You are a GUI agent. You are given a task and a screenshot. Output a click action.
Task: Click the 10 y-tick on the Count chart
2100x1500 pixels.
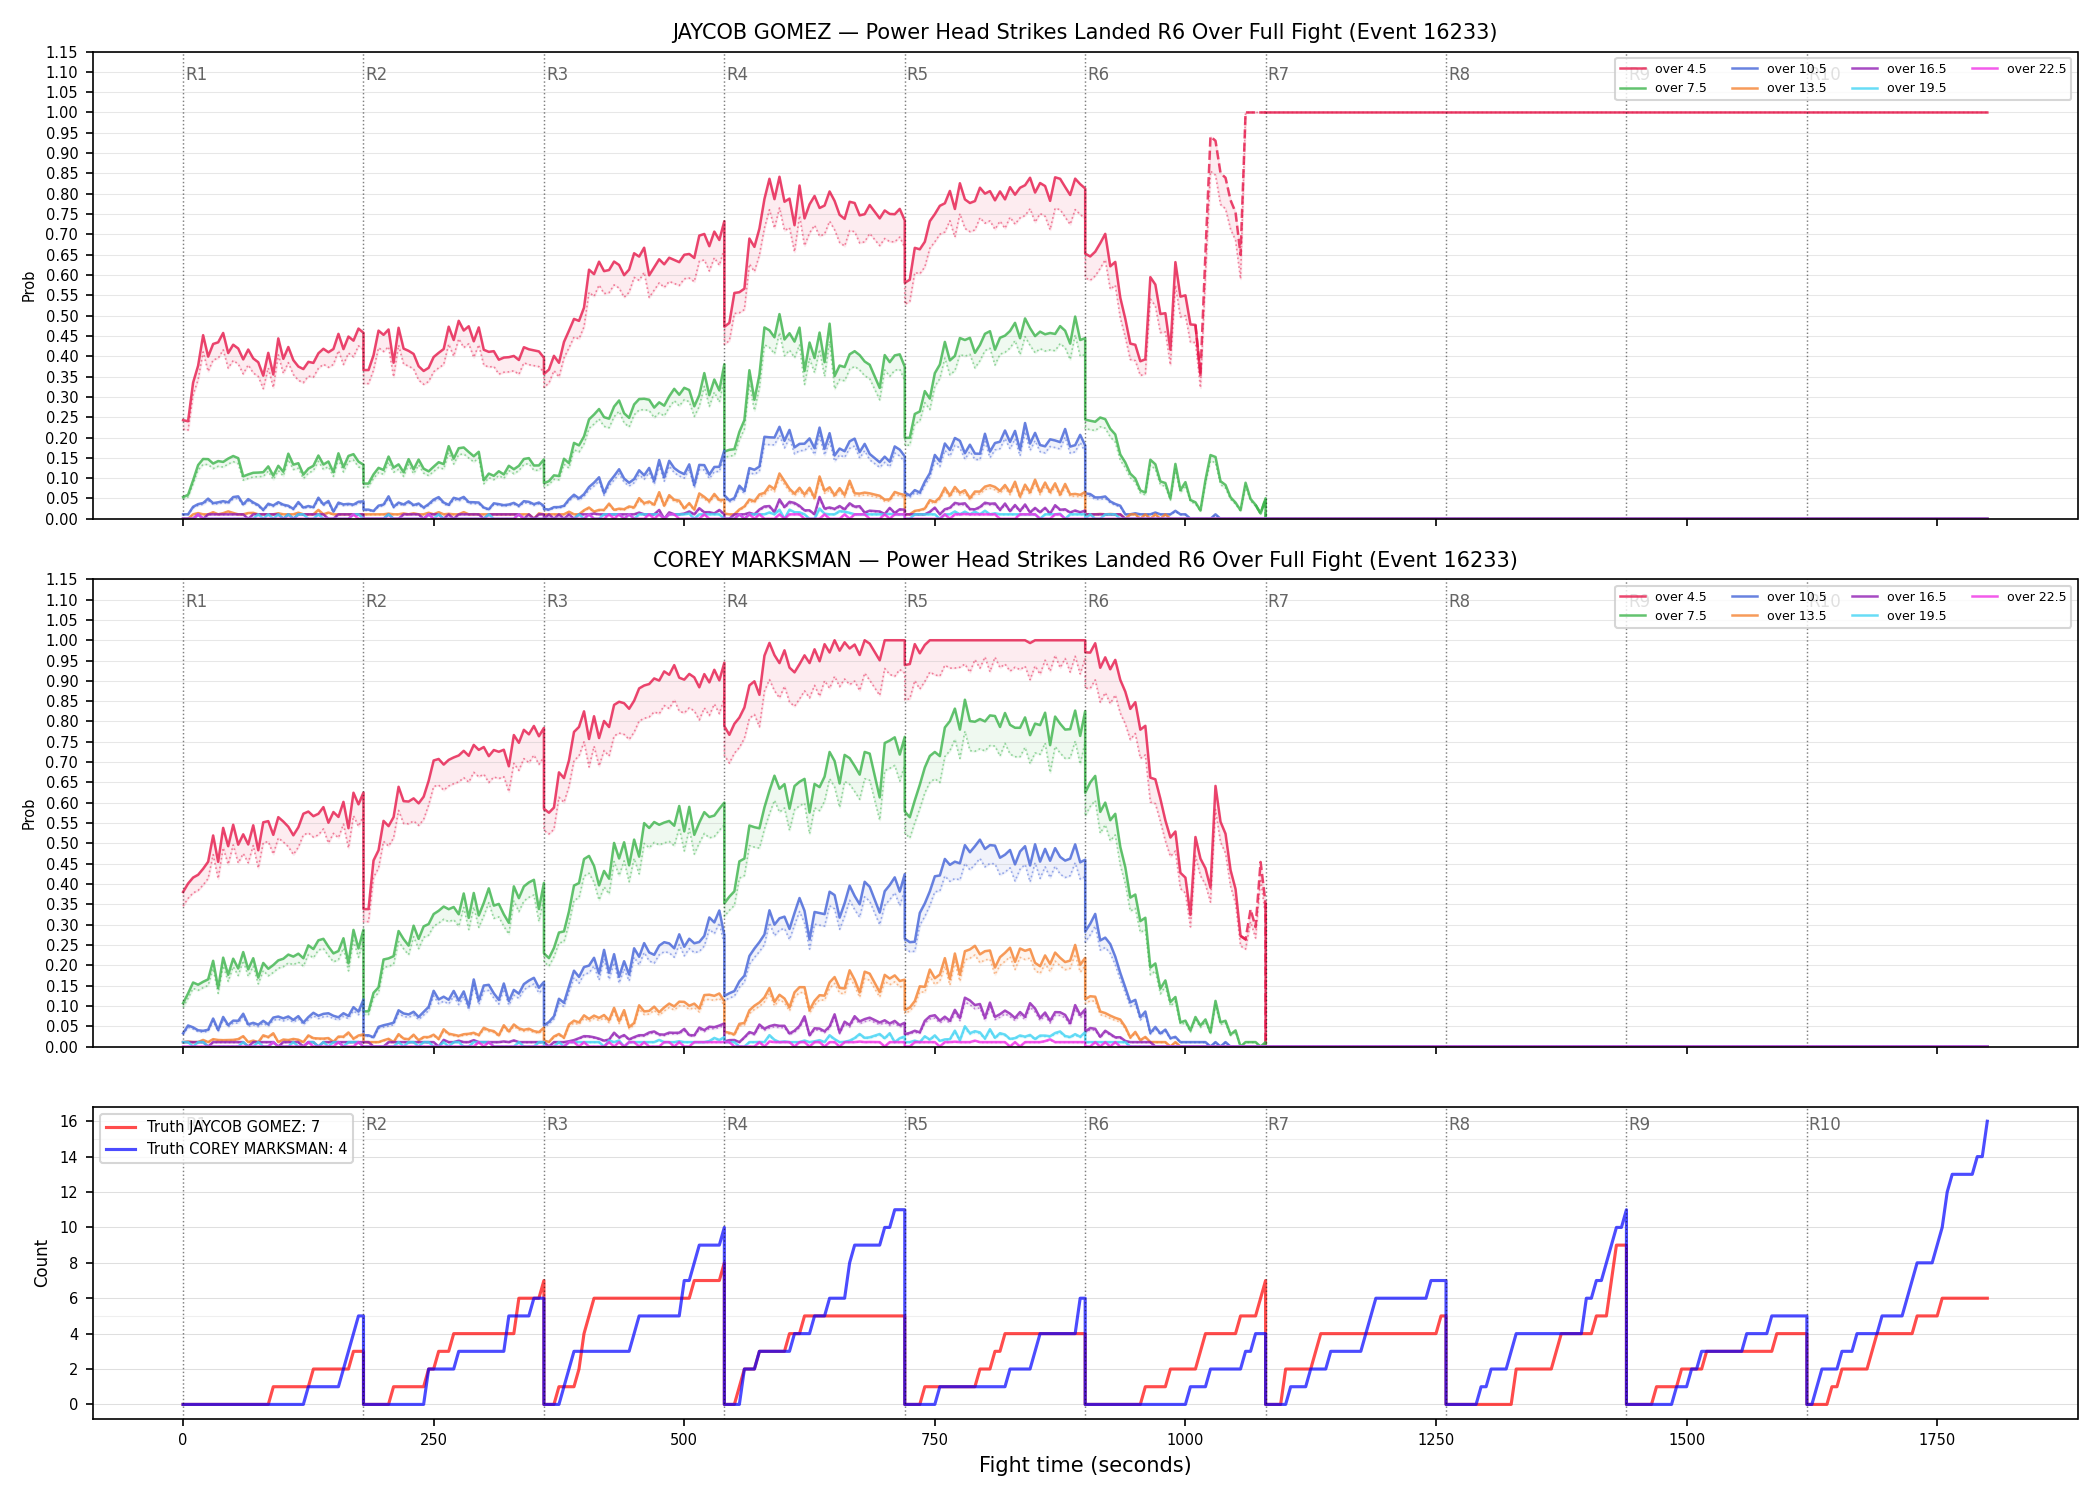click(x=69, y=1228)
